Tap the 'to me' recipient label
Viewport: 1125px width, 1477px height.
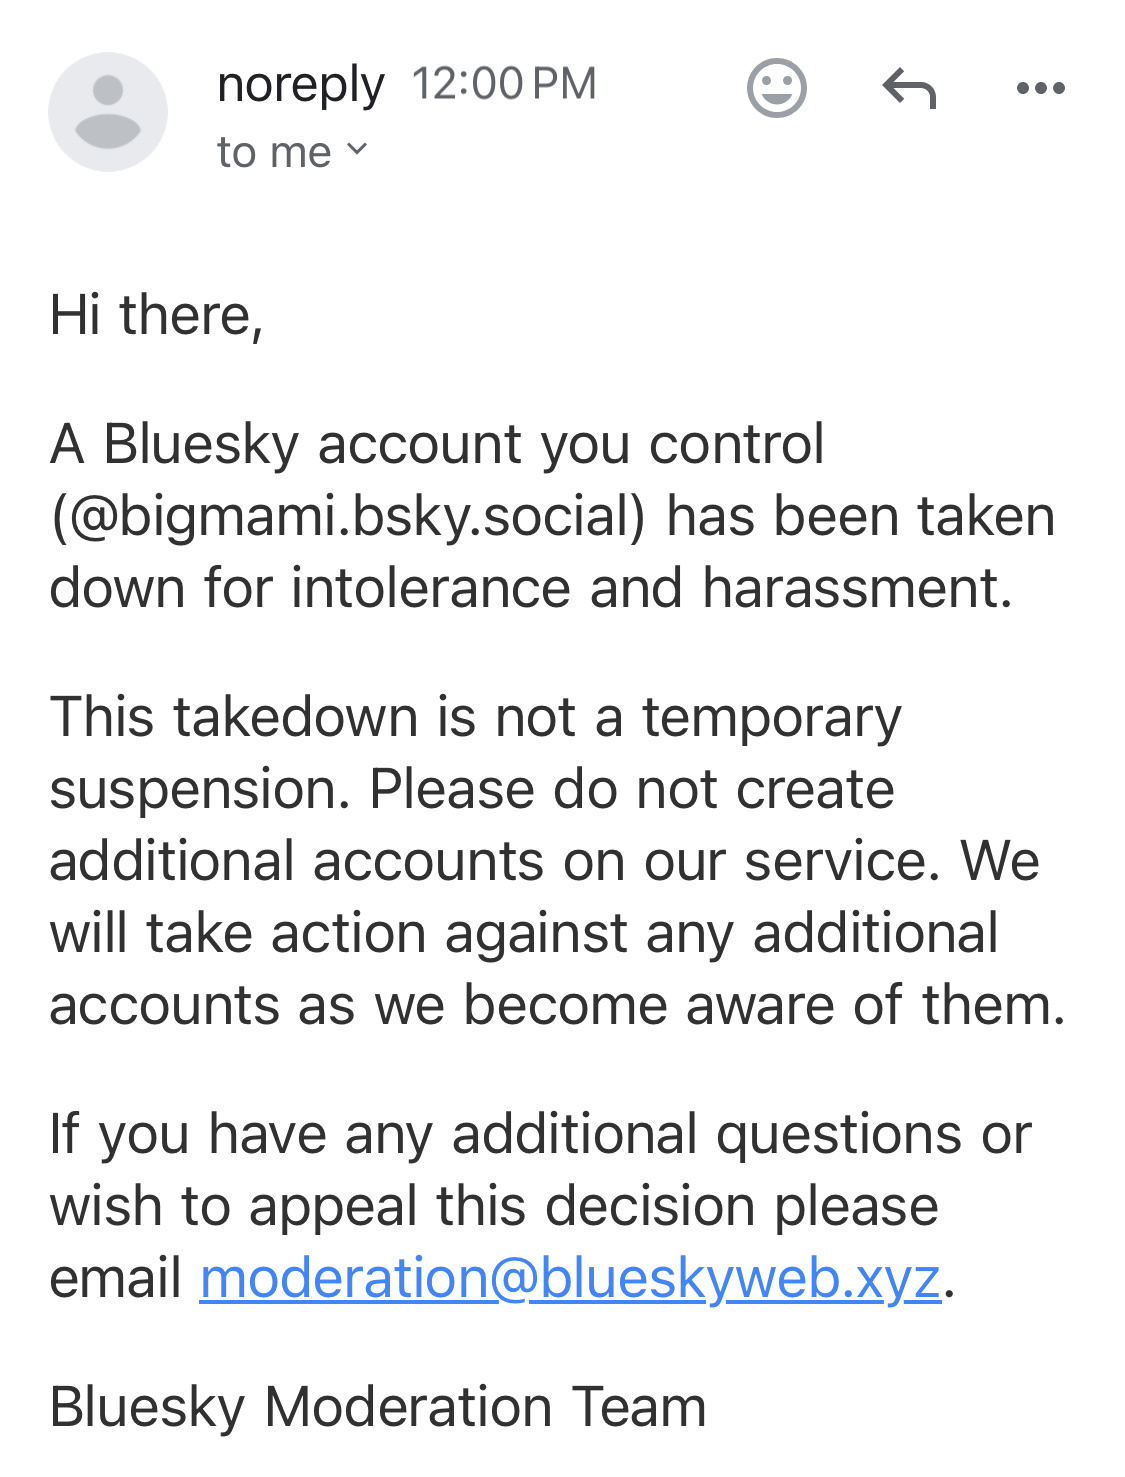[x=274, y=152]
